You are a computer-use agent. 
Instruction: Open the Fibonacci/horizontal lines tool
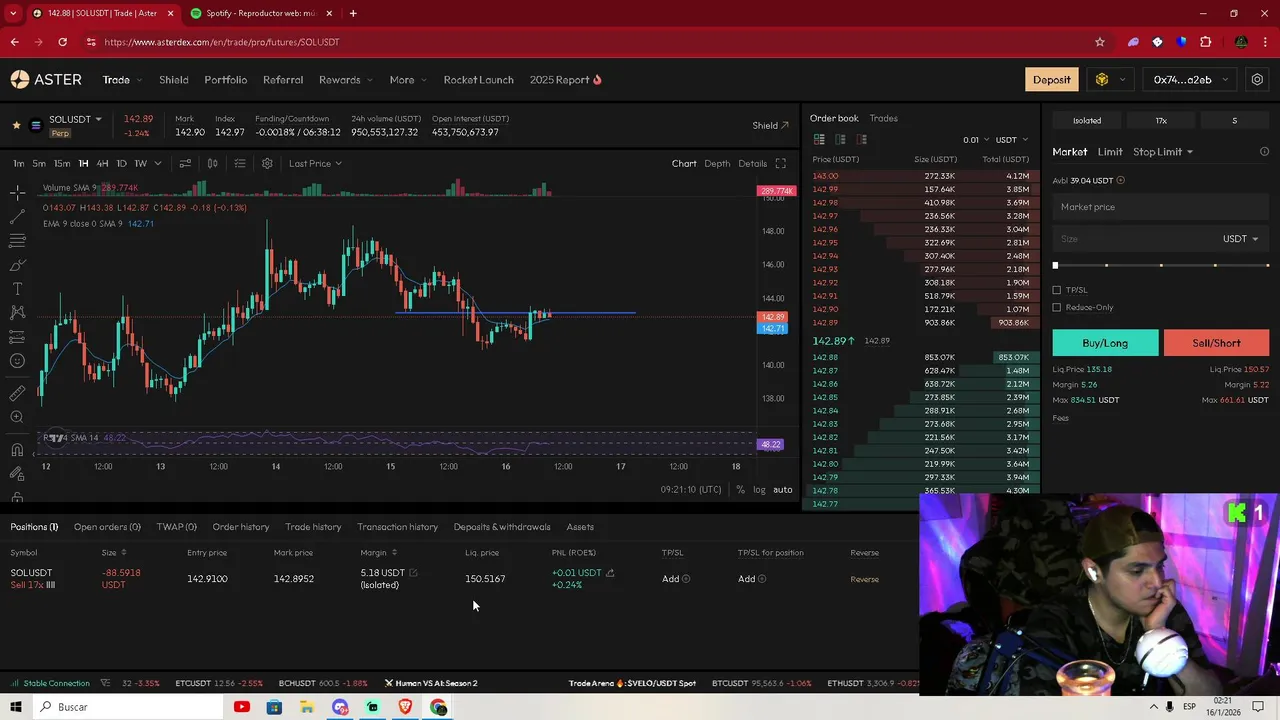click(17, 241)
